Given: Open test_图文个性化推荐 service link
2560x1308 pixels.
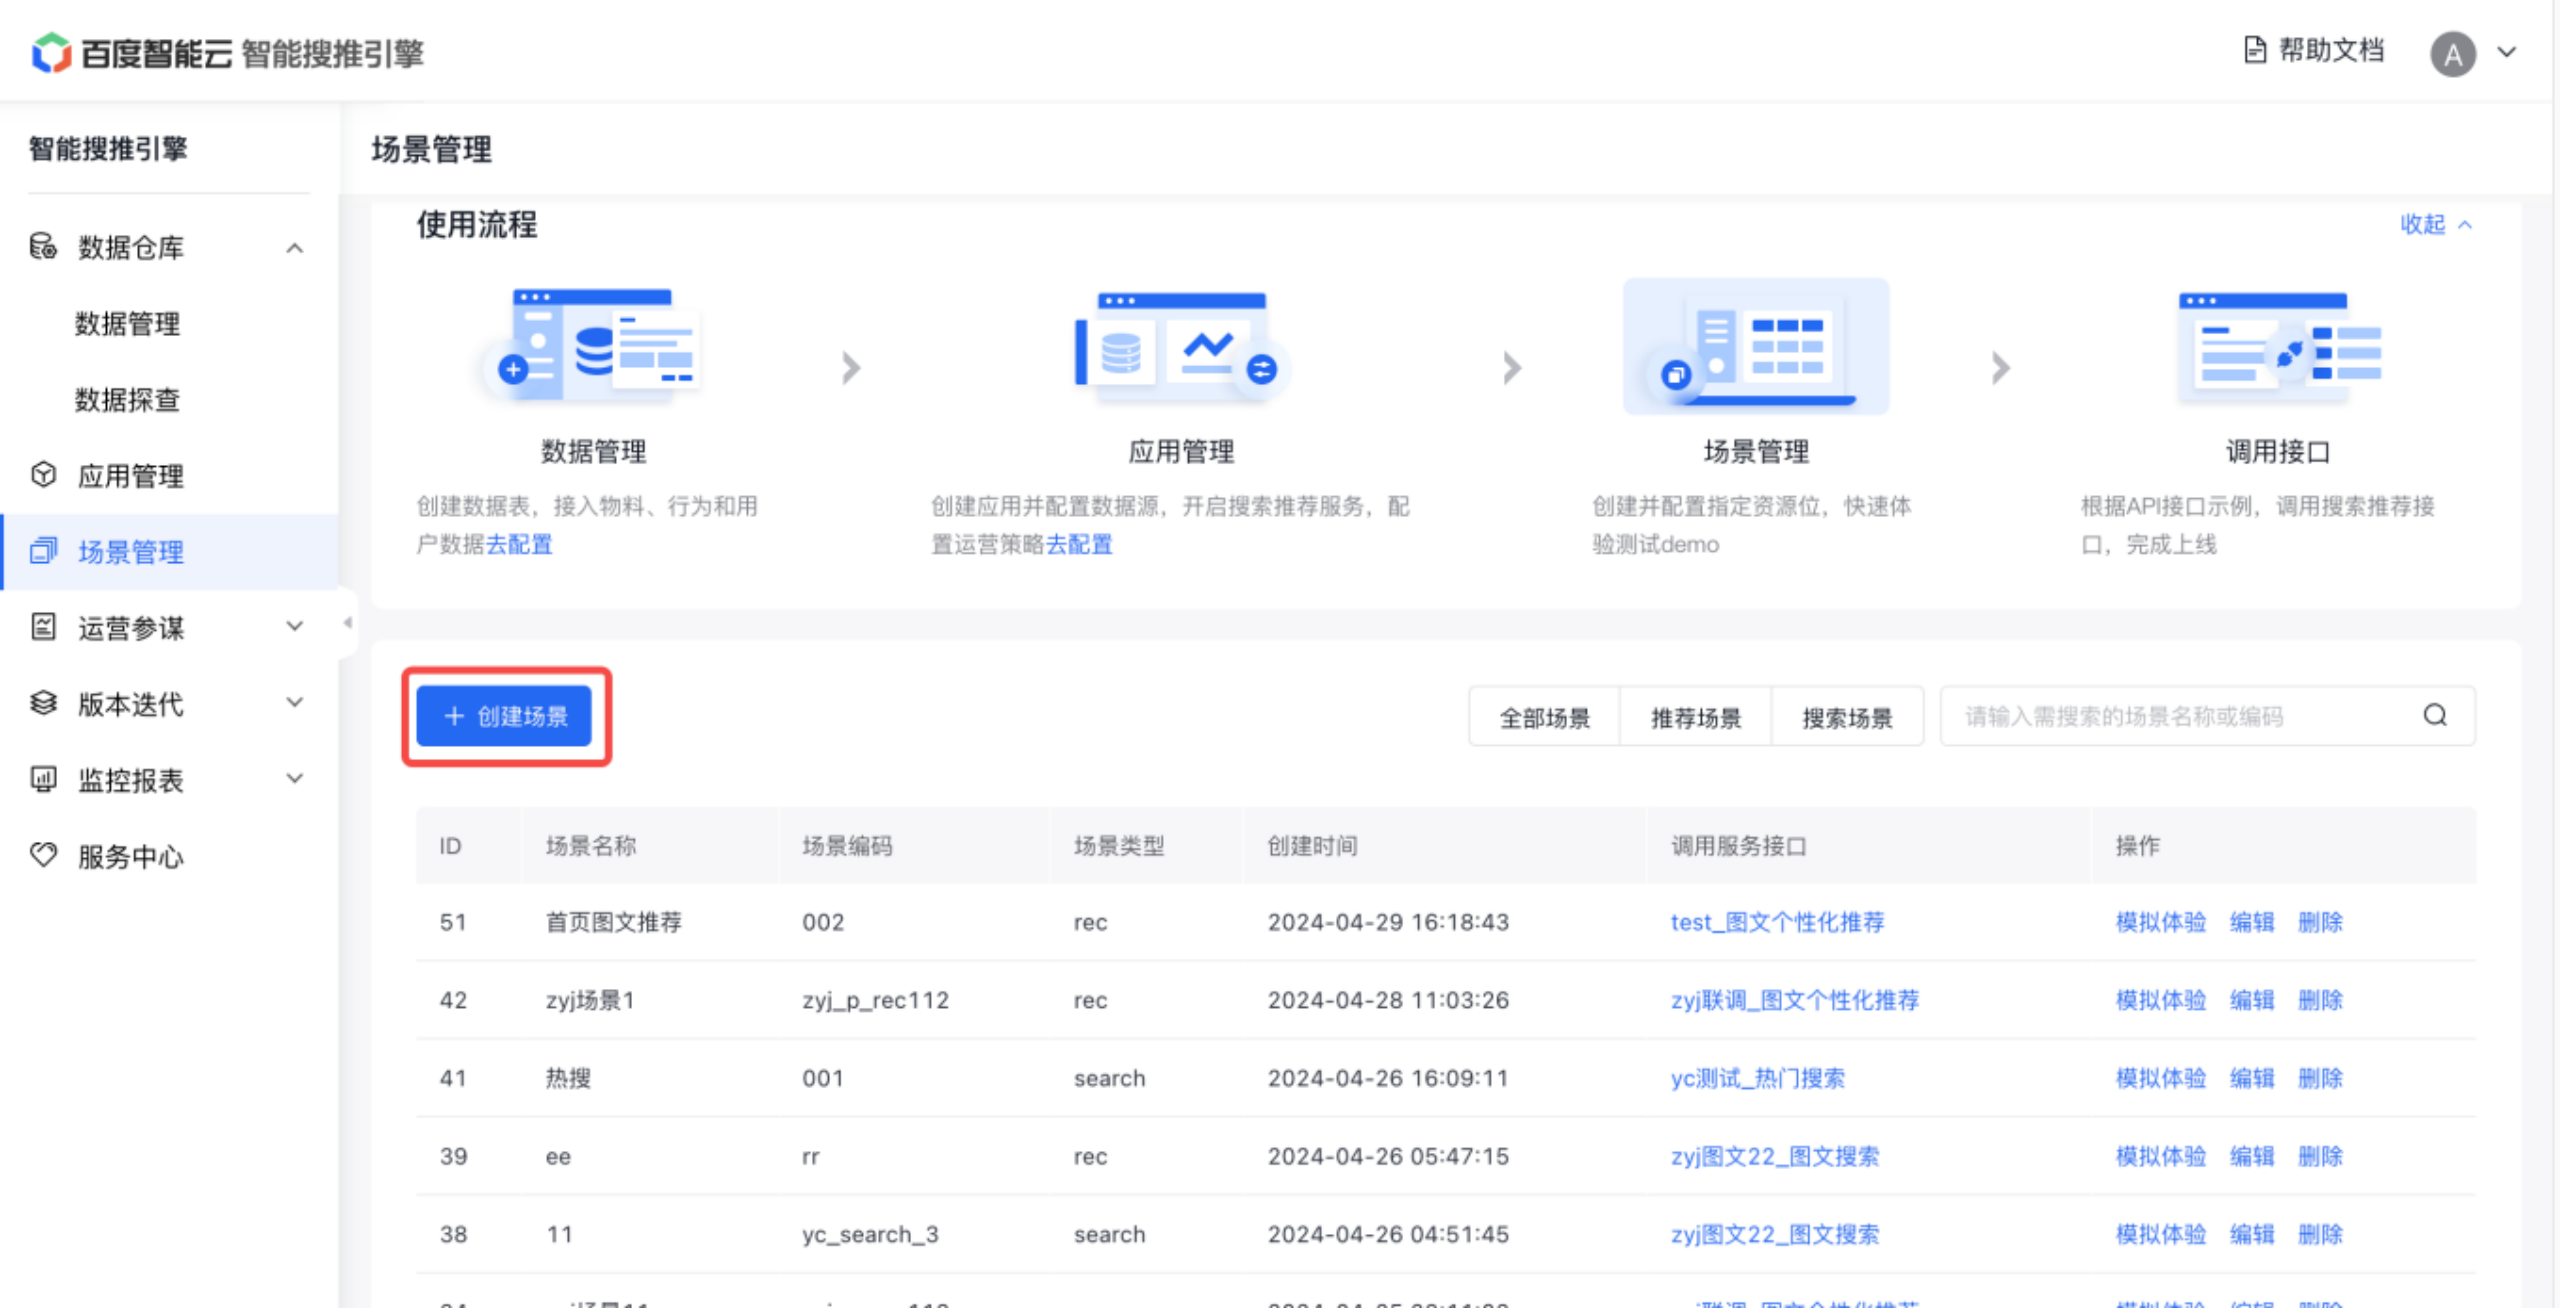Looking at the screenshot, I should [1777, 922].
